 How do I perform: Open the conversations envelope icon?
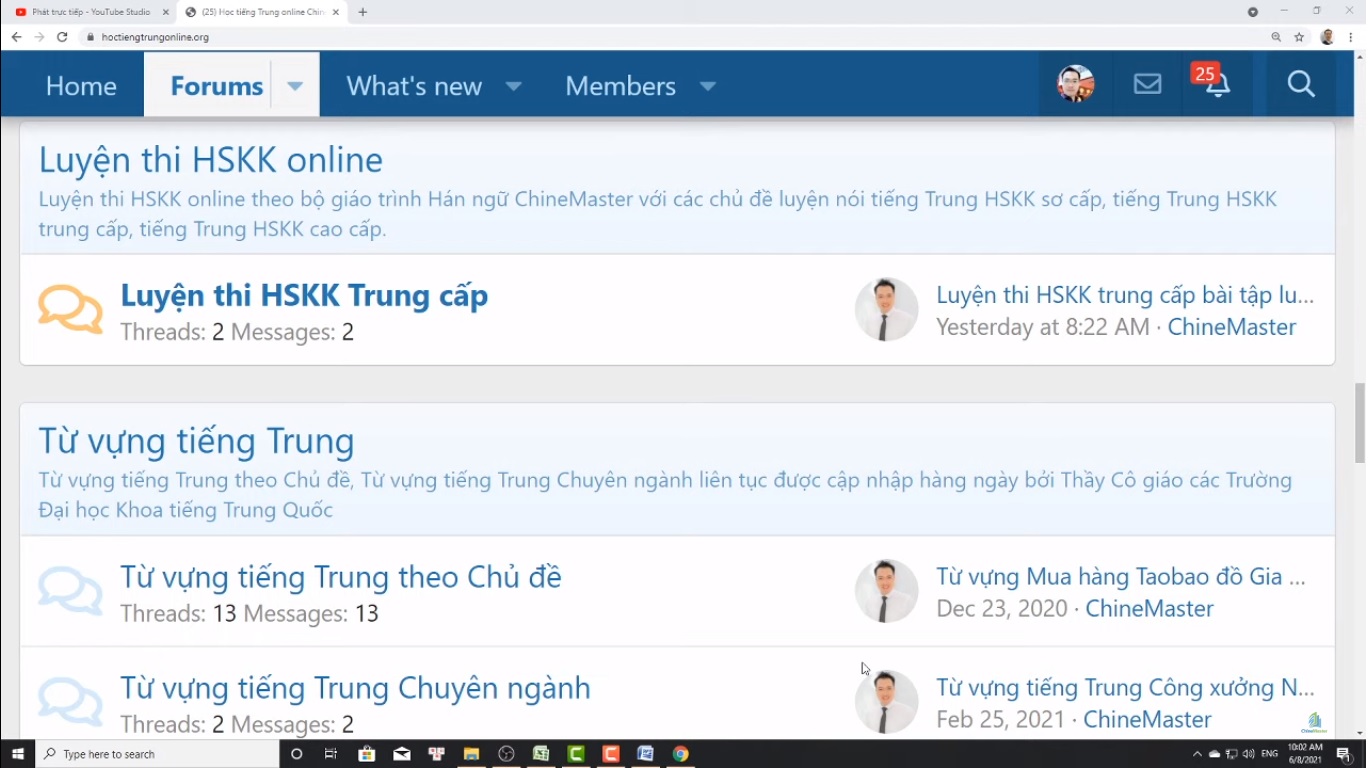[x=1147, y=85]
